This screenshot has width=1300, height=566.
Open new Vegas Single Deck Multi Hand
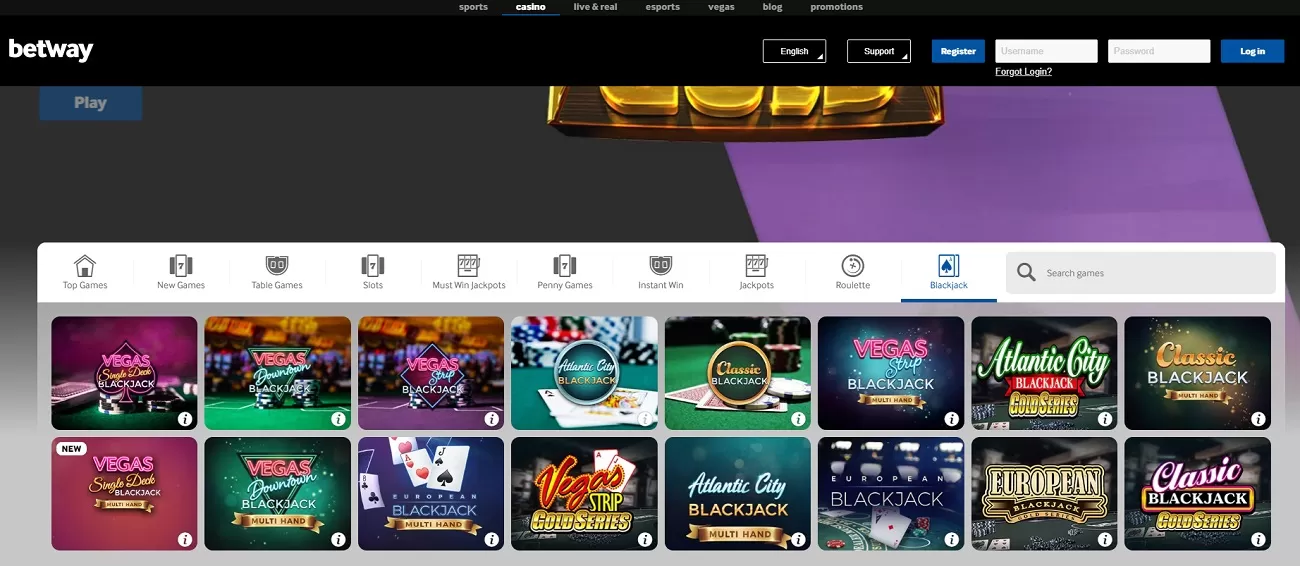coord(124,494)
